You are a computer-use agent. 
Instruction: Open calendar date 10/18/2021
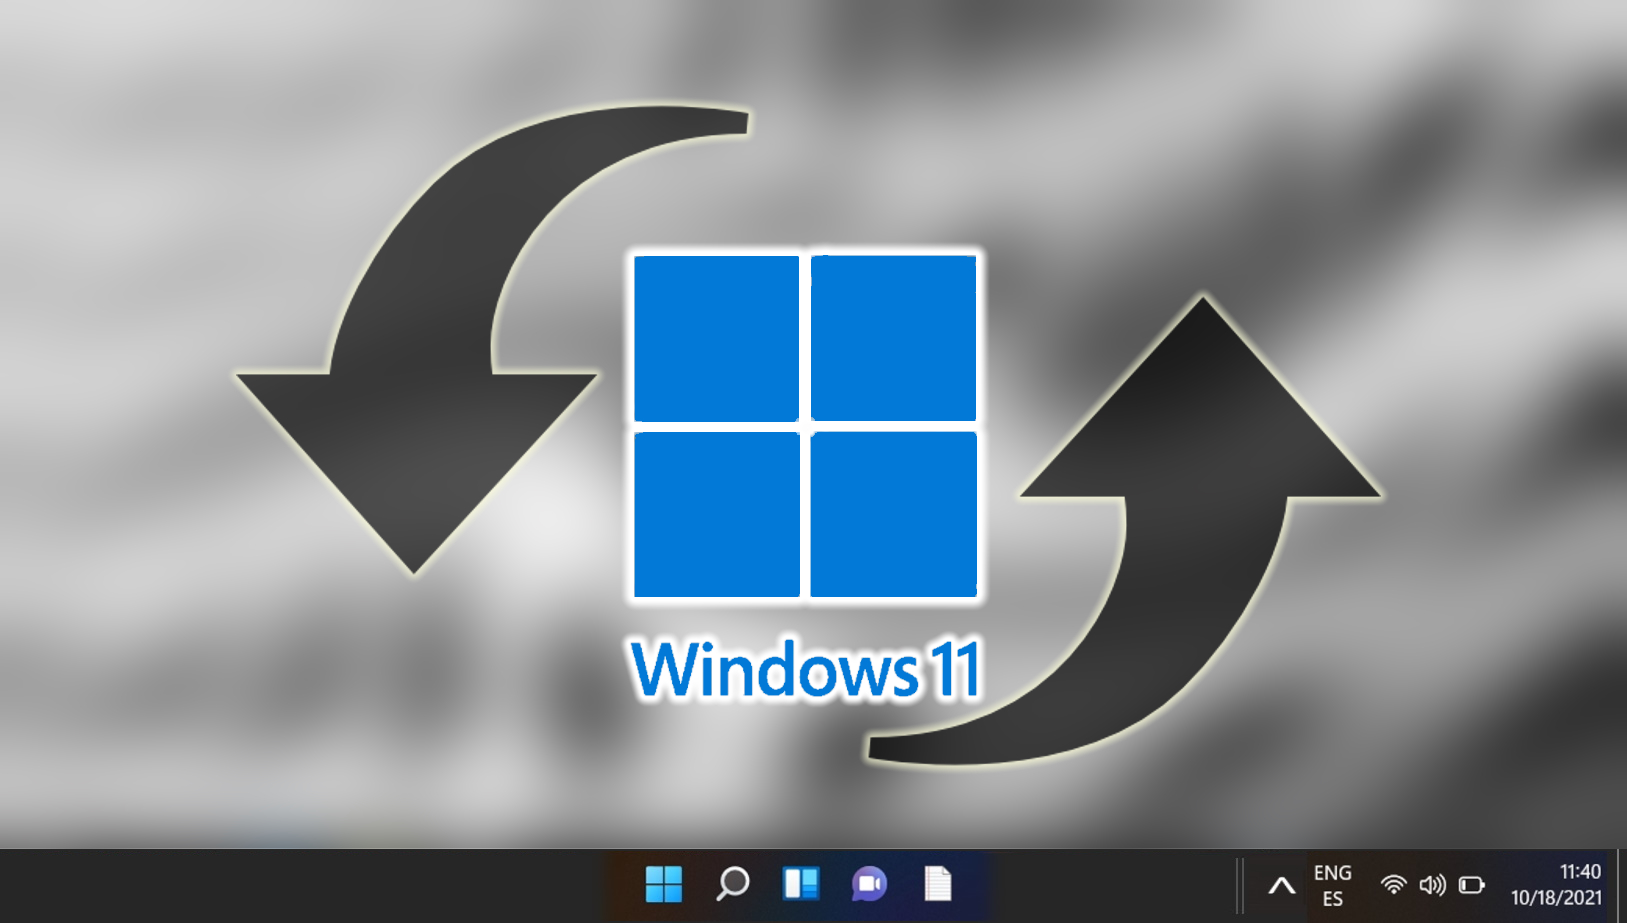(1556, 898)
